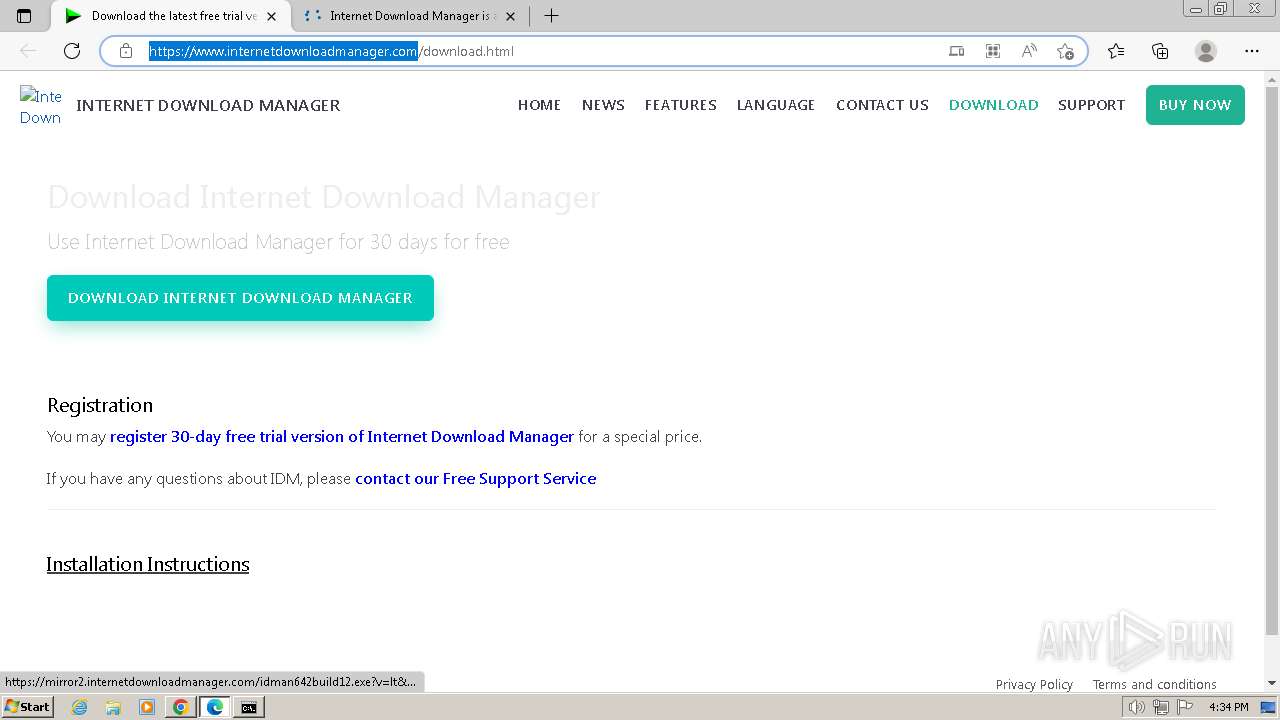
Task: Open File Explorer folder from taskbar
Action: pos(113,707)
